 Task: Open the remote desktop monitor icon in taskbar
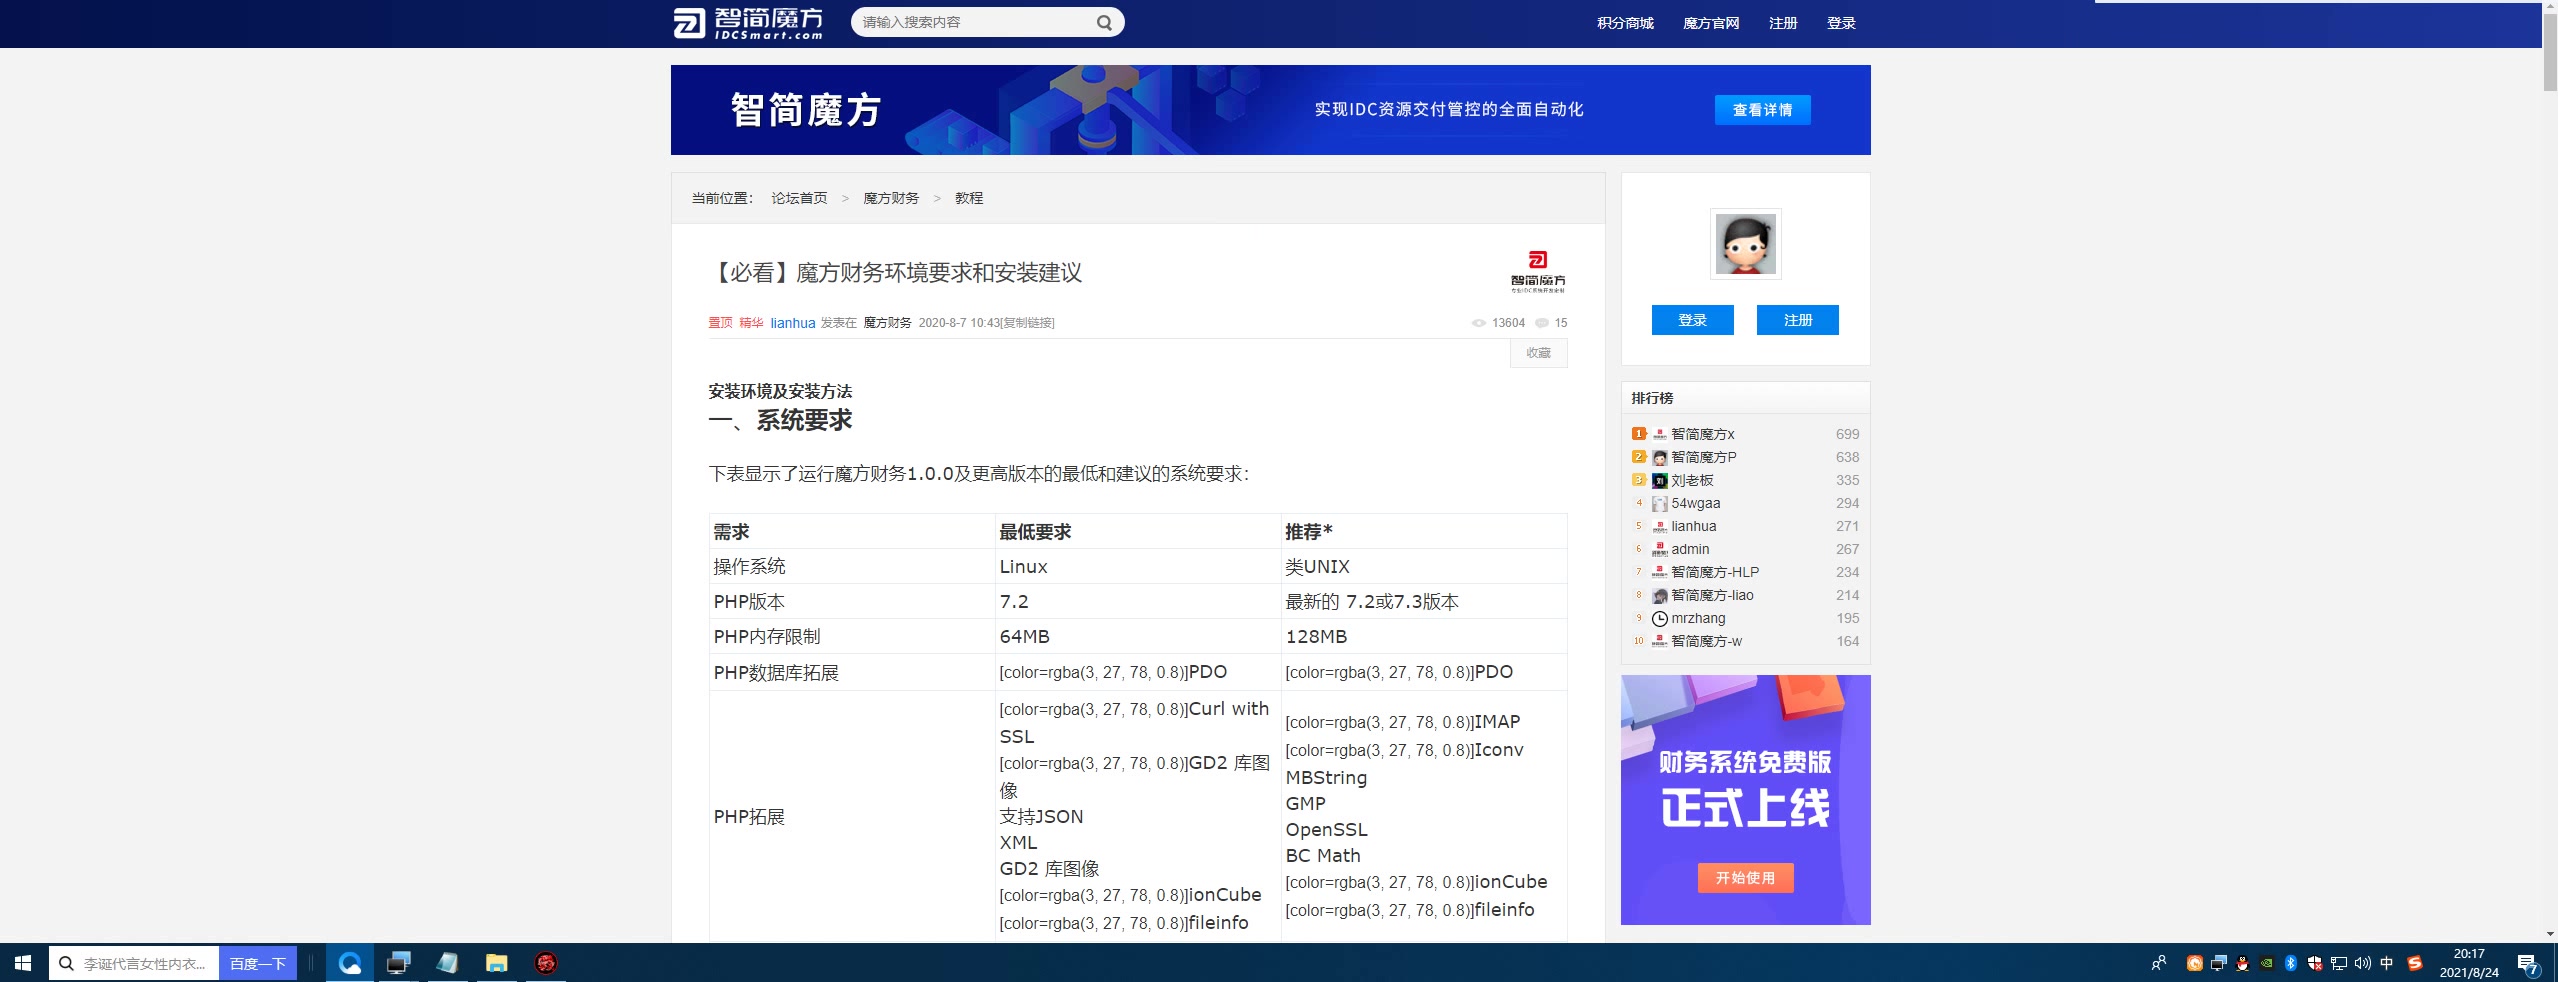(399, 963)
